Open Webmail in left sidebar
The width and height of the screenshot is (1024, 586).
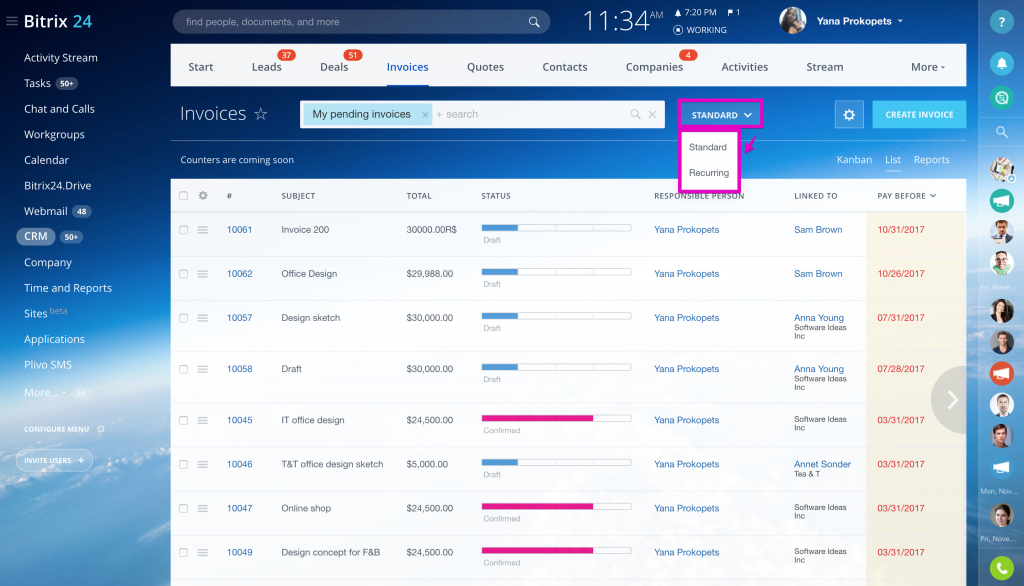46,212
